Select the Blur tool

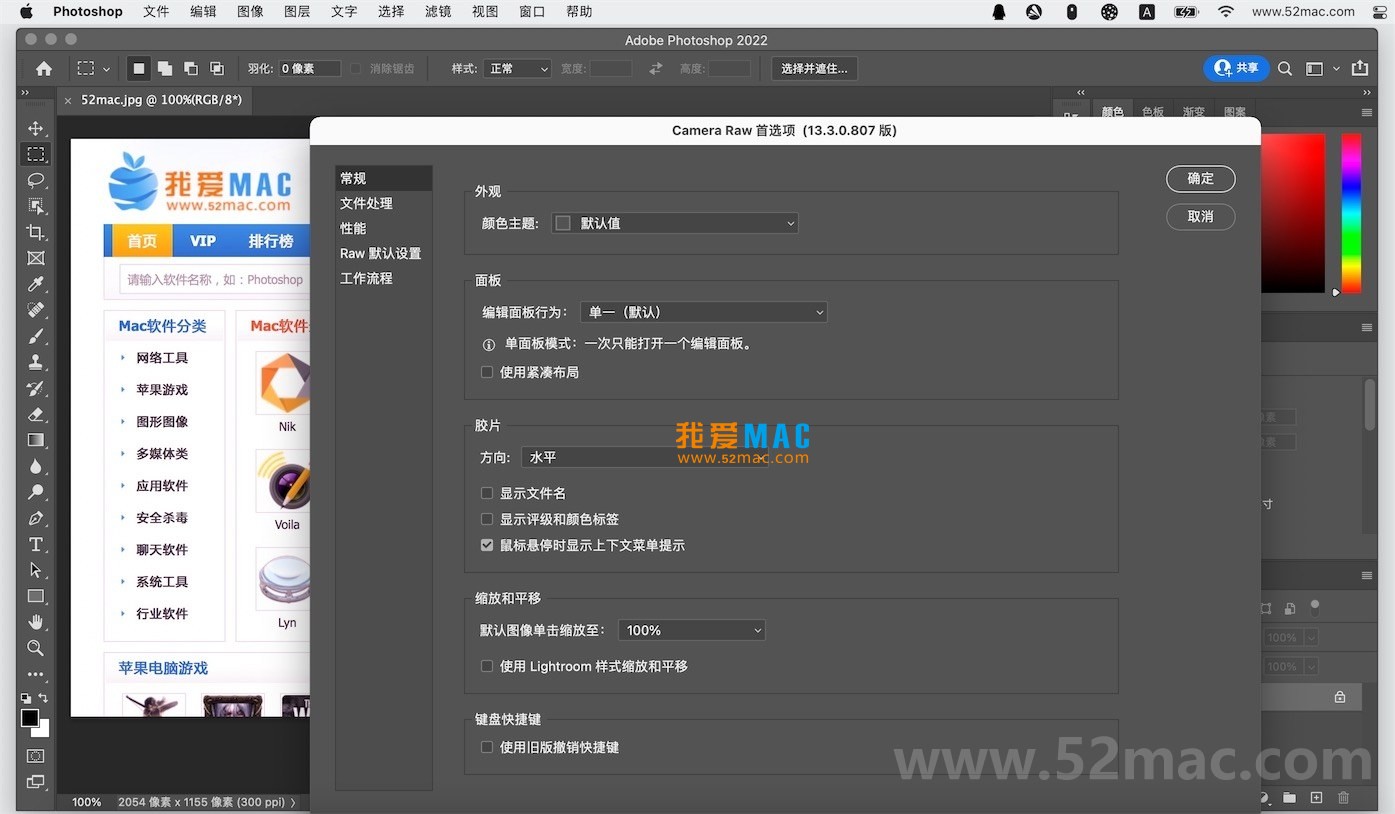(x=36, y=466)
